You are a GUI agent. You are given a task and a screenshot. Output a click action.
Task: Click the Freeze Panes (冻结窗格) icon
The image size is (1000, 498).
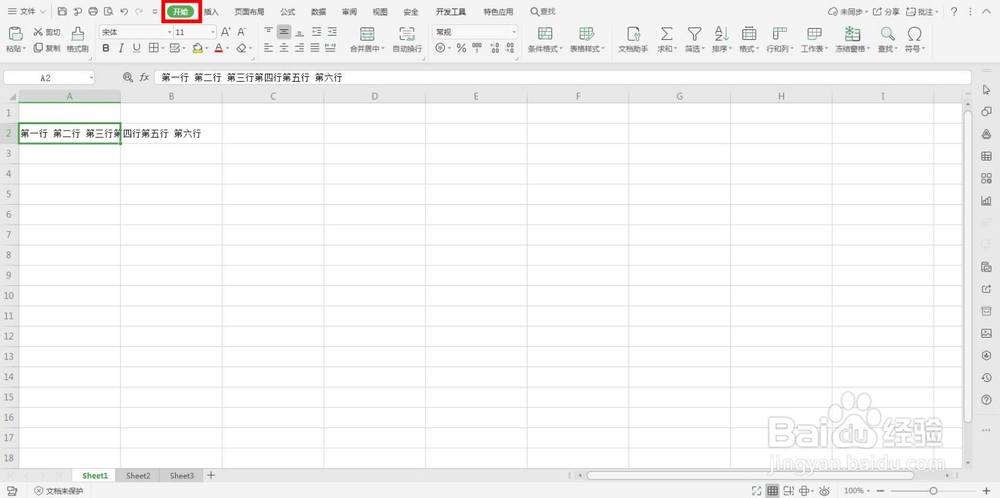(x=853, y=34)
